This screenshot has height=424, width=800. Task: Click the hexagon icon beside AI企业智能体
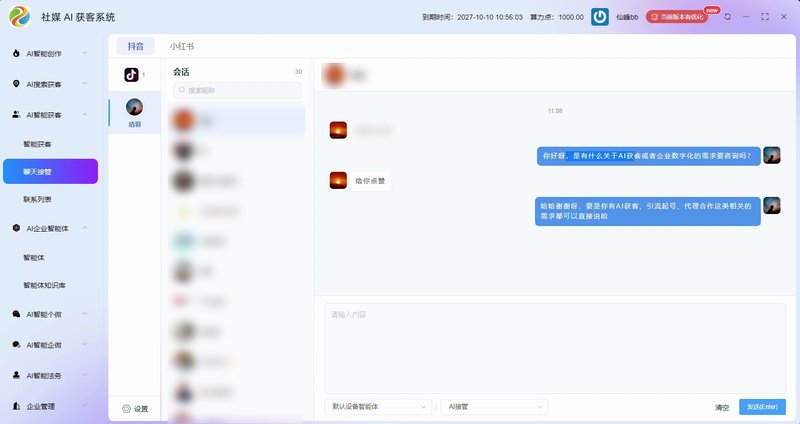(x=16, y=228)
